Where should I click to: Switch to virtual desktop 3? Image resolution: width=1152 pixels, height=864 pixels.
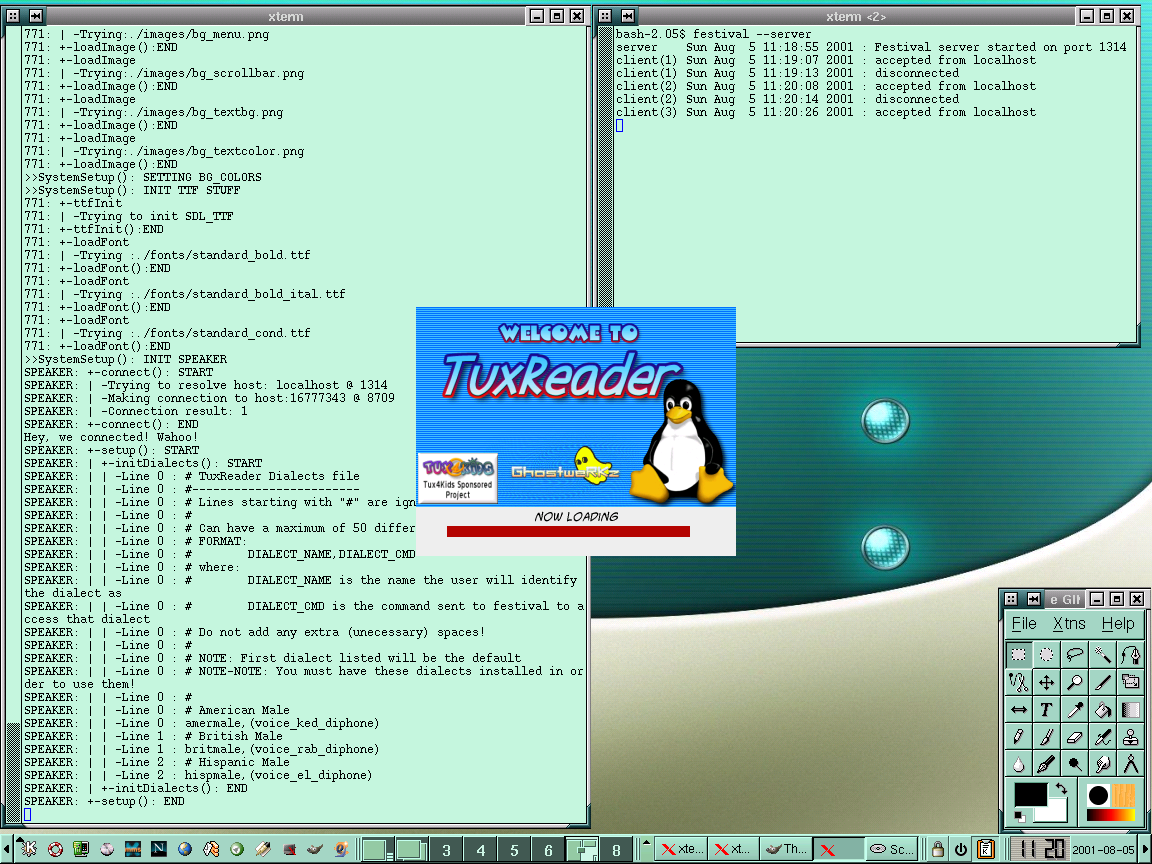tap(446, 850)
